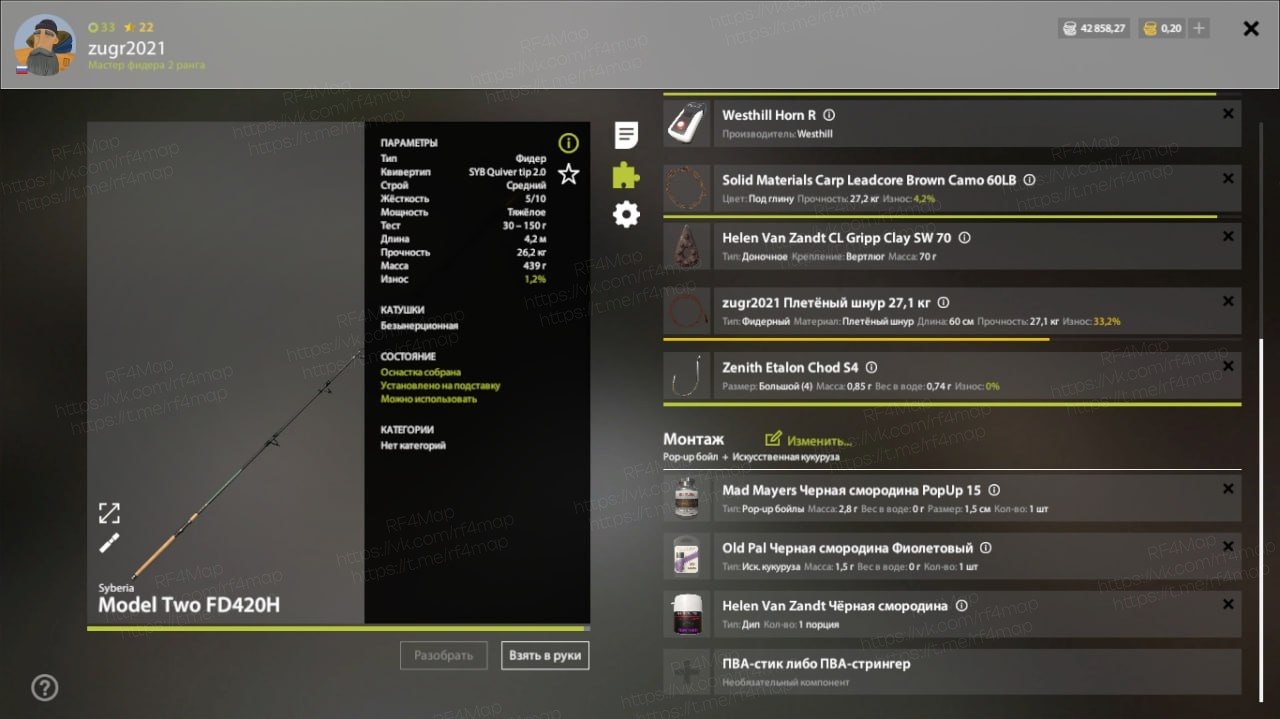This screenshot has height=719, width=1280.
Task: Remove zugr2021 Плетёный шнур leader
Action: point(1228,301)
